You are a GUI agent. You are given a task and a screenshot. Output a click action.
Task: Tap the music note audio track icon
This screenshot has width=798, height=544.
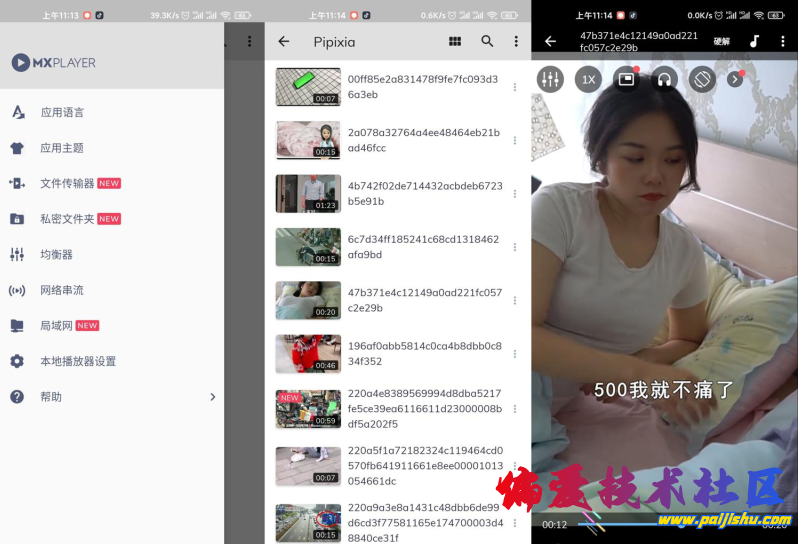(754, 42)
